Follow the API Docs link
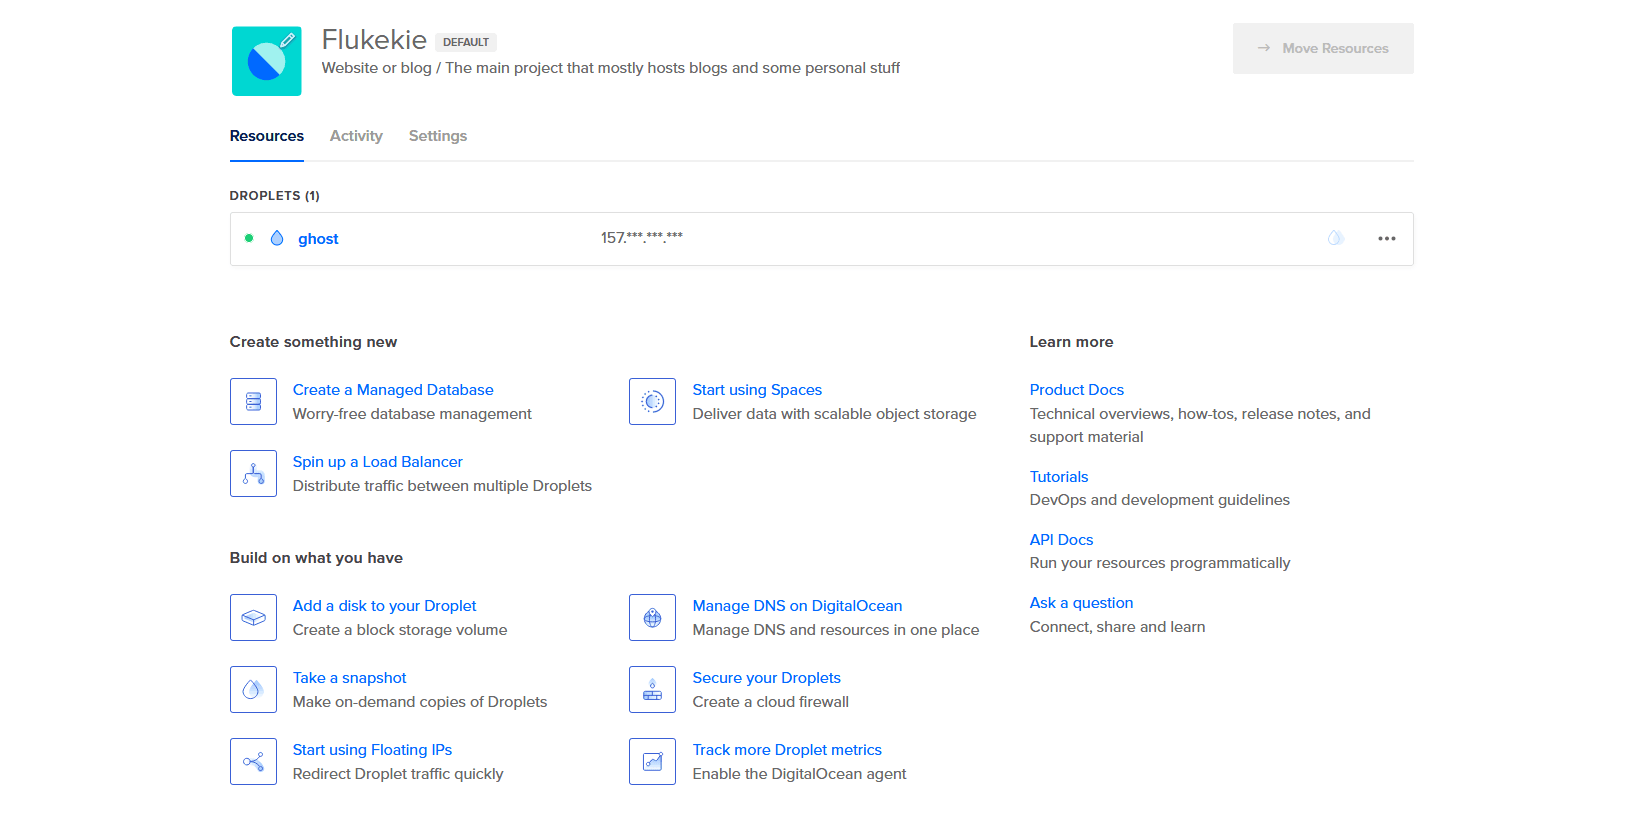Screen dimensions: 1643x818 1061,540
